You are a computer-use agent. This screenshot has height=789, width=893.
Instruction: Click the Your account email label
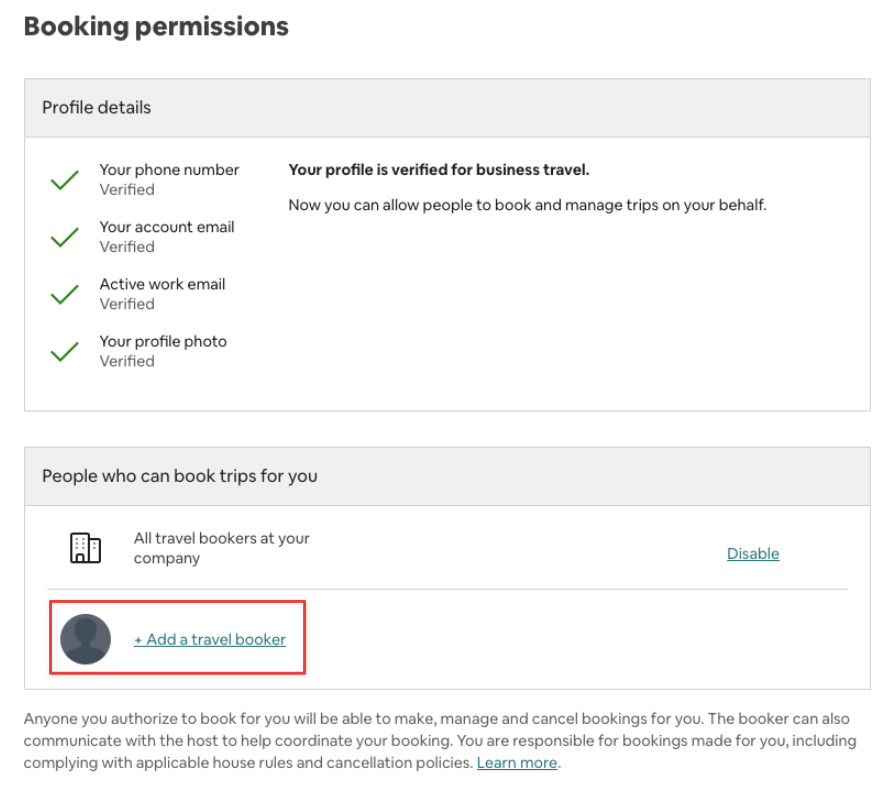pos(167,227)
